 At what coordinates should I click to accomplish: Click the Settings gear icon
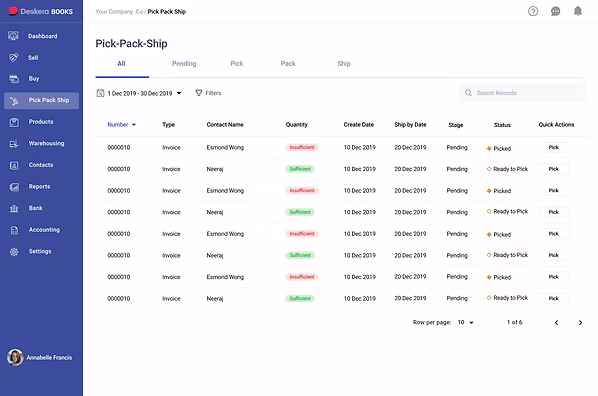coord(14,252)
